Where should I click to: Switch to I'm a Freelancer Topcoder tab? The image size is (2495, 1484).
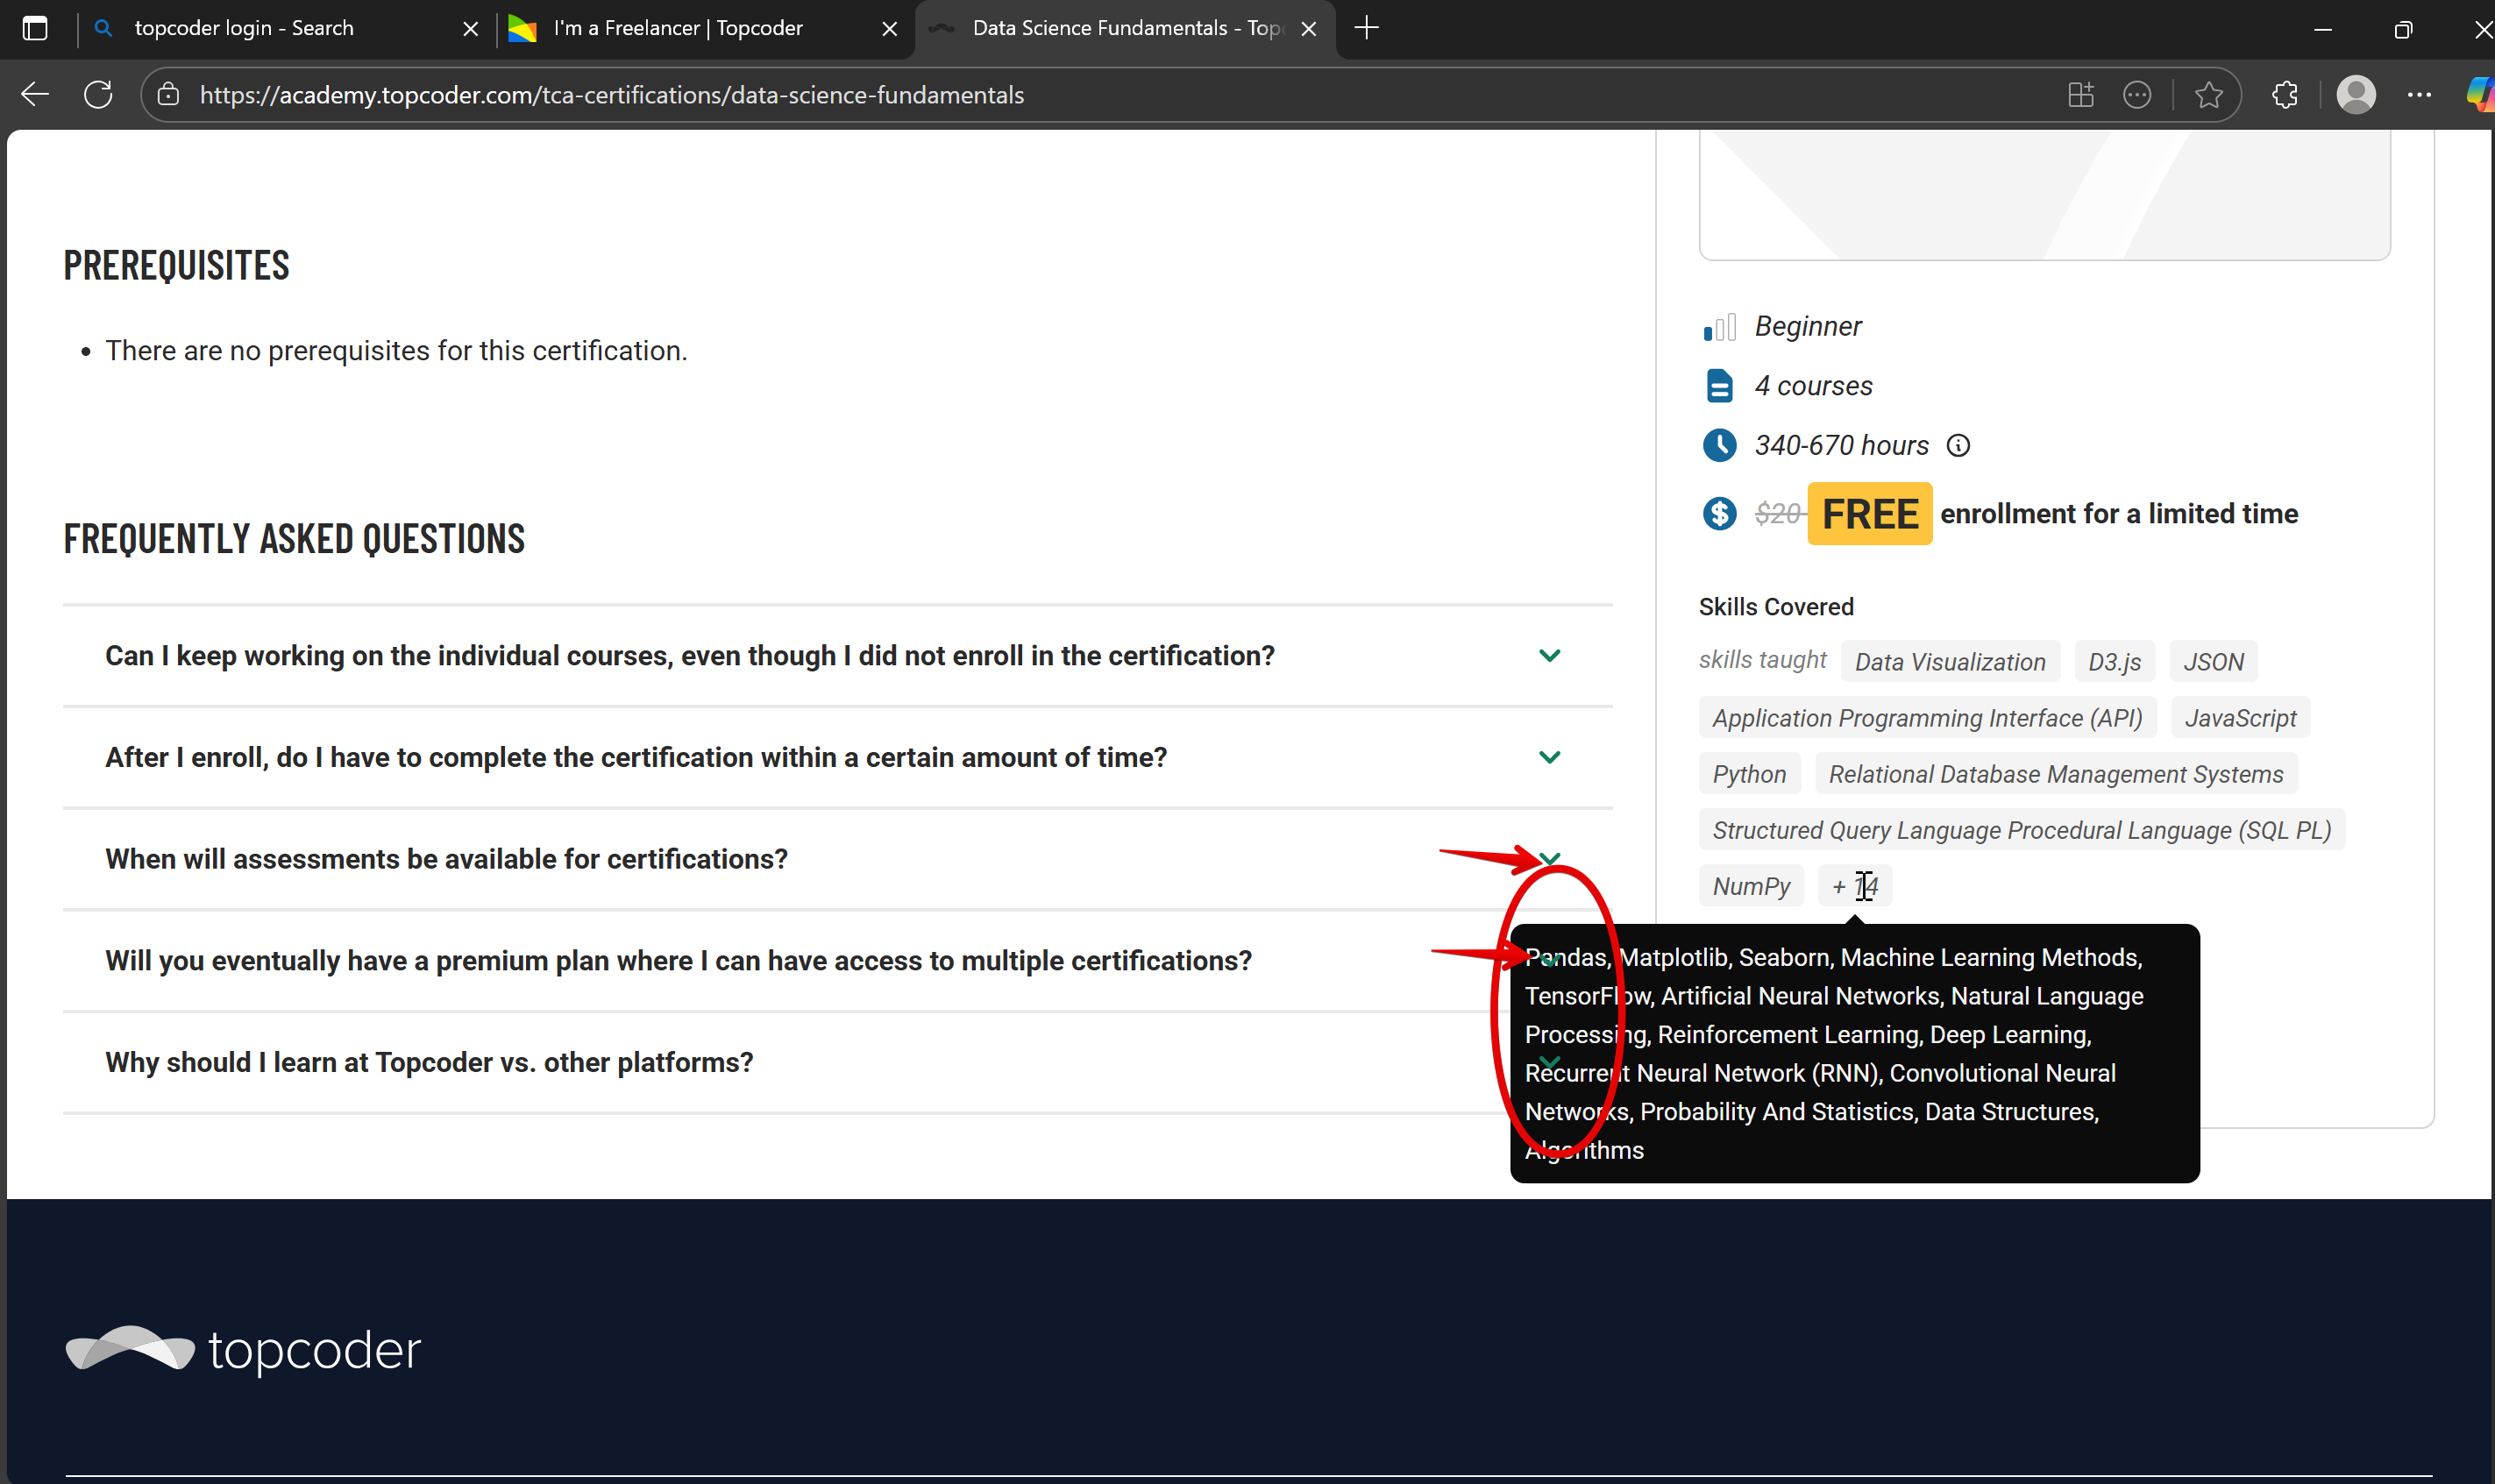pyautogui.click(x=678, y=28)
